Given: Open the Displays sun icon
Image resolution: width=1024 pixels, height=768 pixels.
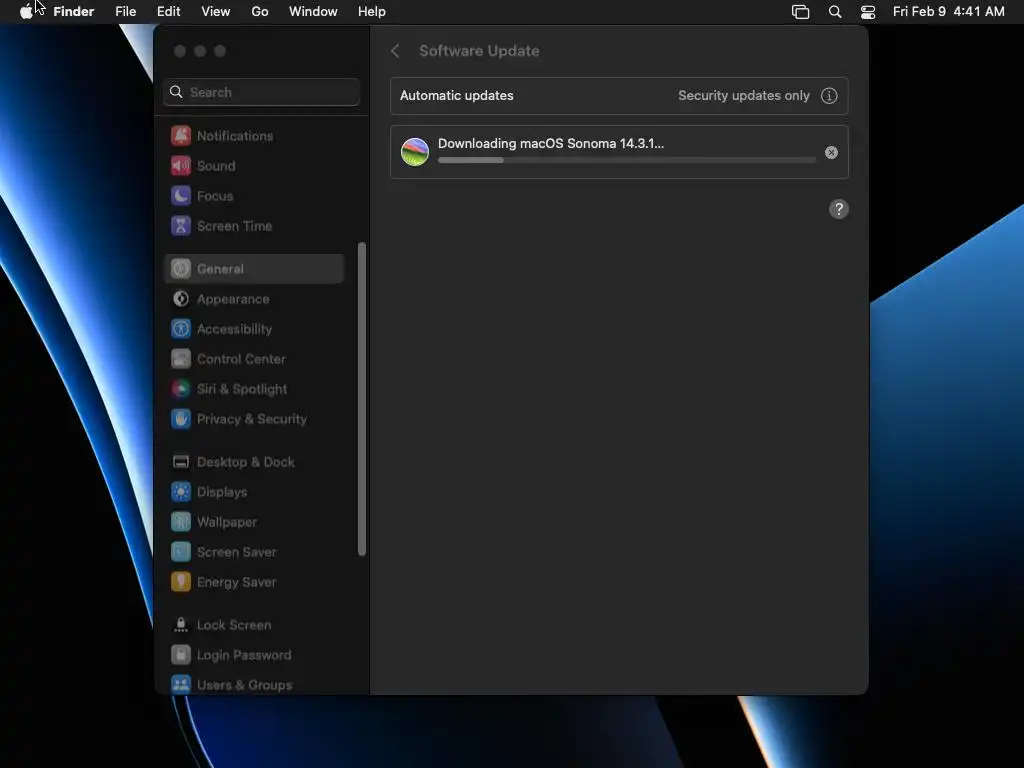Looking at the screenshot, I should point(181,492).
